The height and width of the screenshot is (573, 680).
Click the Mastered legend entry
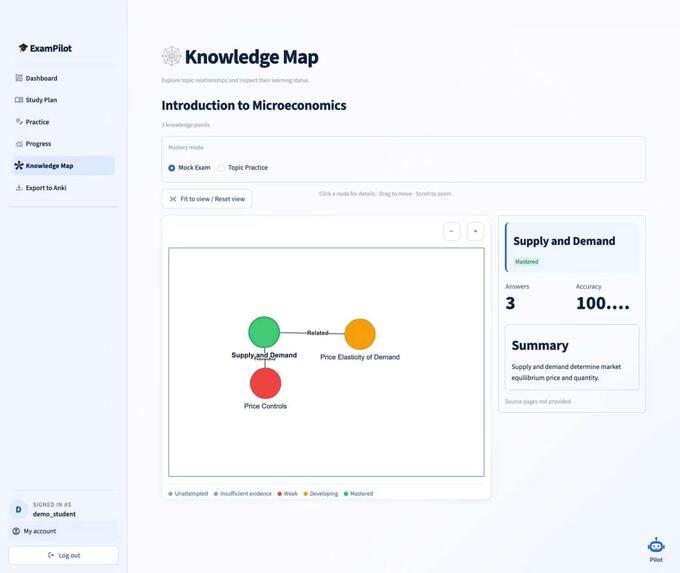tap(358, 494)
